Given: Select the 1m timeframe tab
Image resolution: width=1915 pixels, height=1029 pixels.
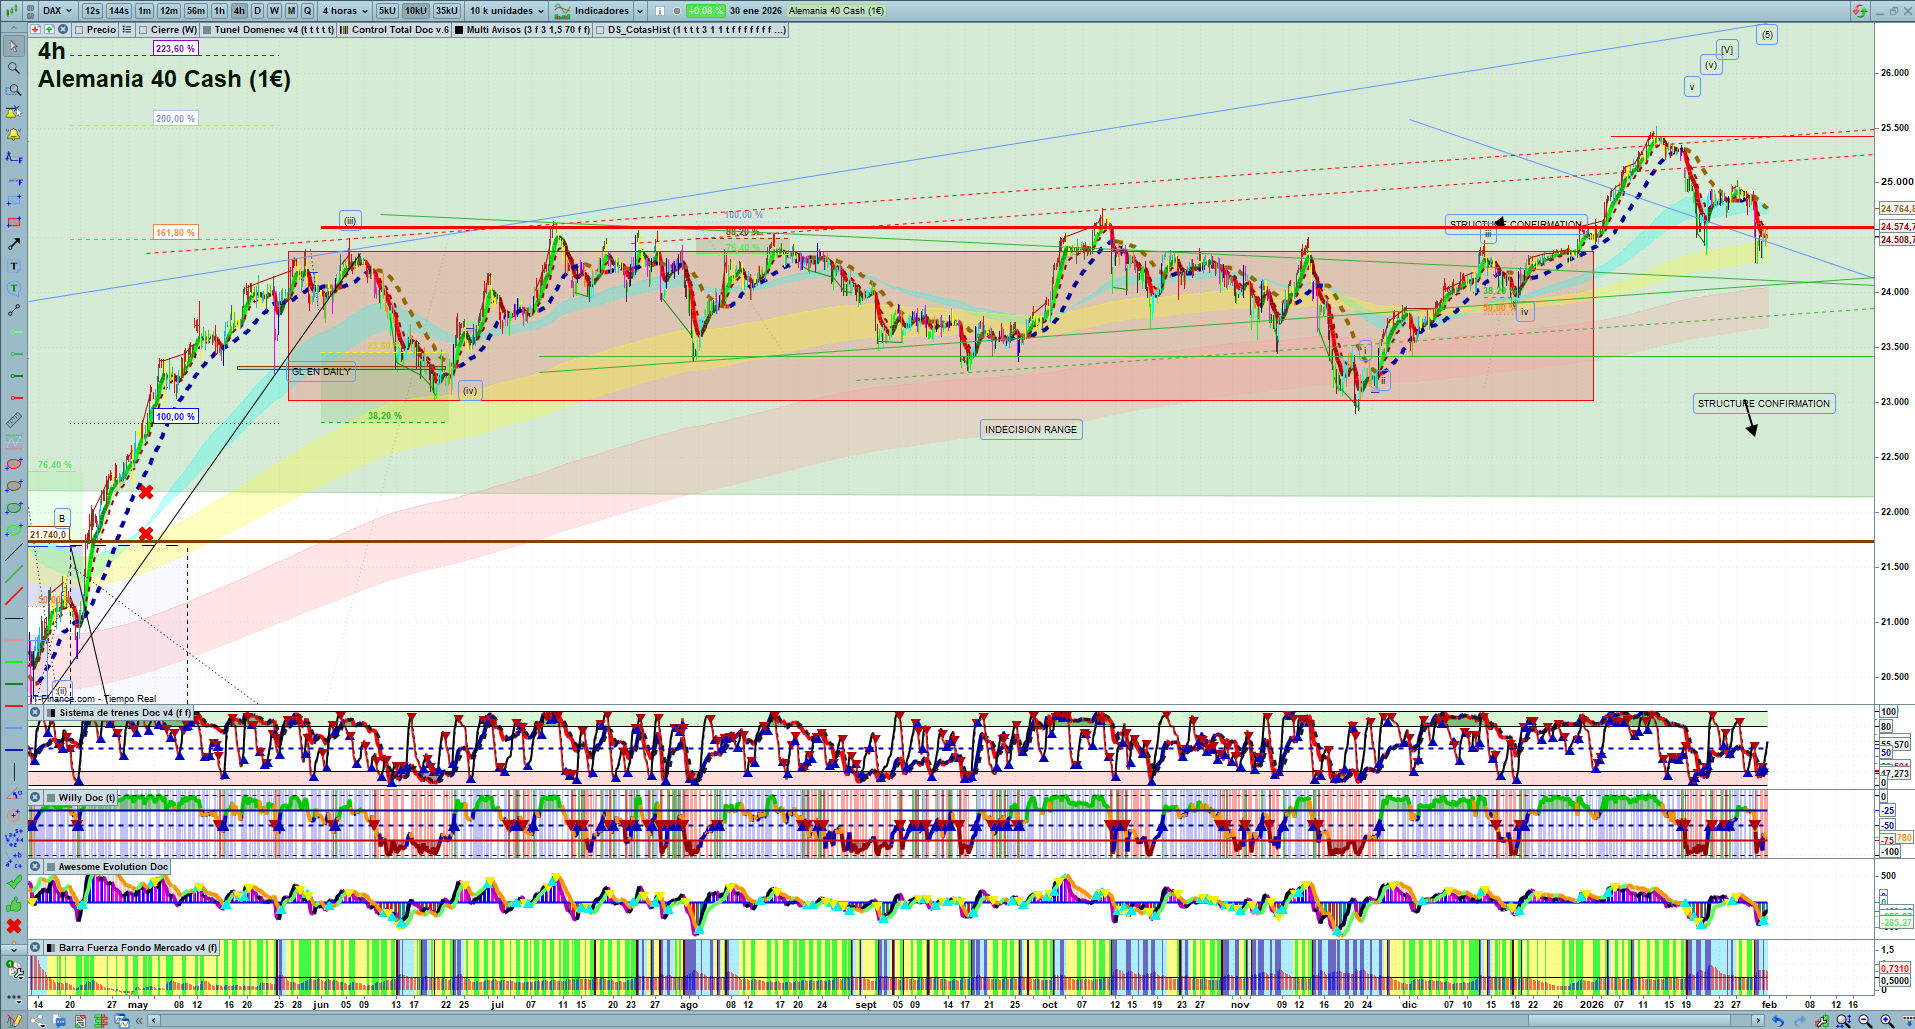Looking at the screenshot, I should (145, 11).
